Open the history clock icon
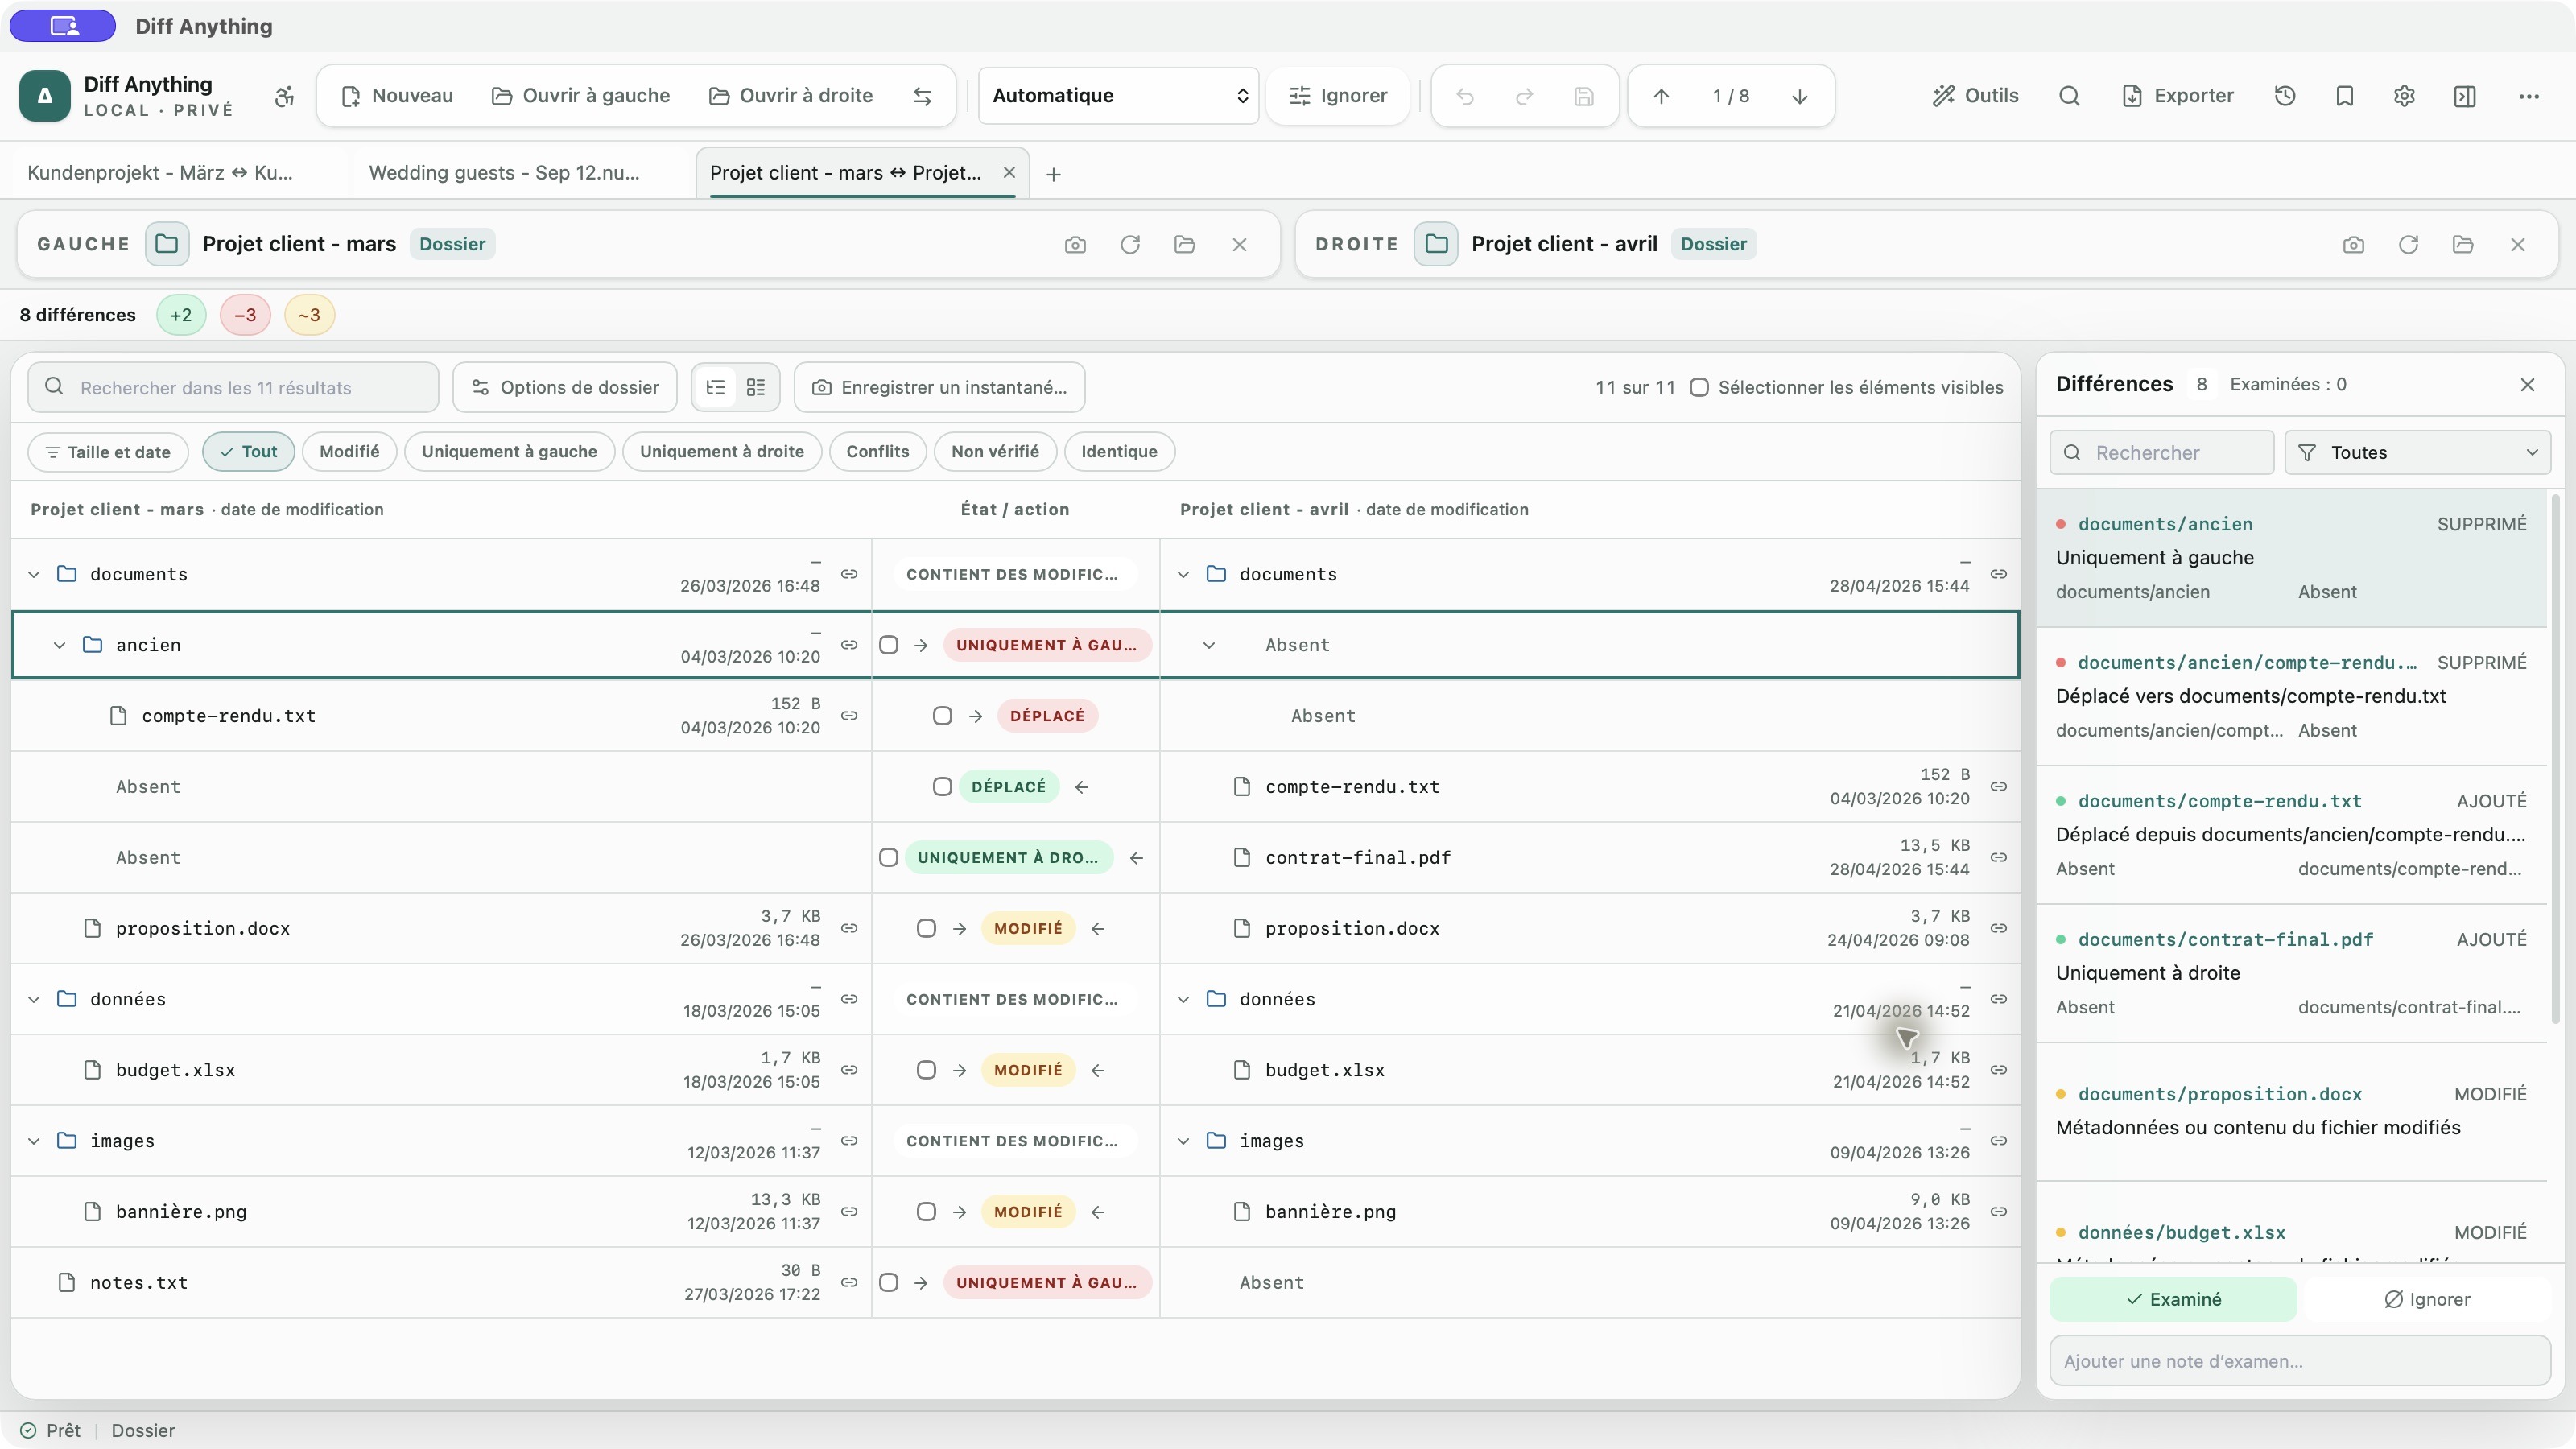Viewport: 2576px width, 1449px height. point(2285,96)
